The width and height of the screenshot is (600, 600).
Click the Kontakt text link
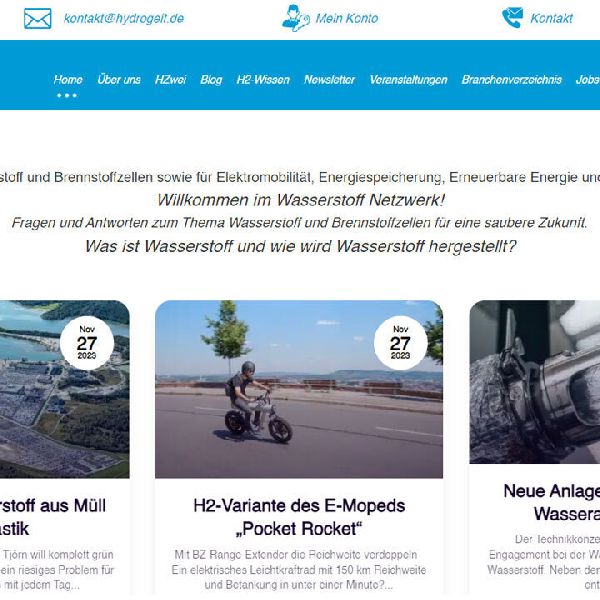(x=551, y=18)
